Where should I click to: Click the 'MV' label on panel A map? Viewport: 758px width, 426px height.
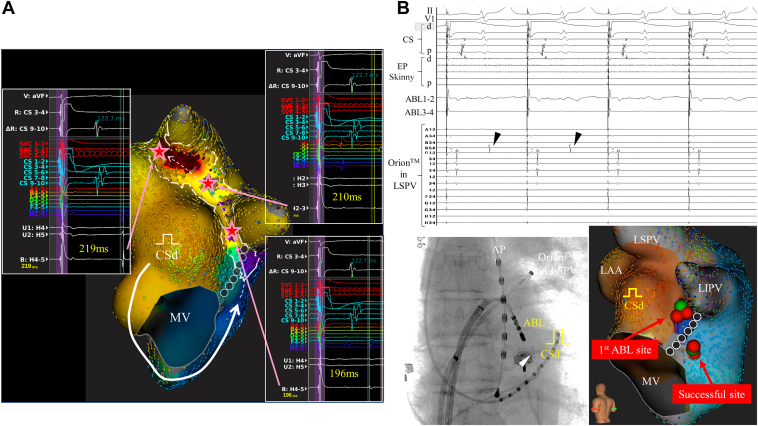click(x=180, y=318)
